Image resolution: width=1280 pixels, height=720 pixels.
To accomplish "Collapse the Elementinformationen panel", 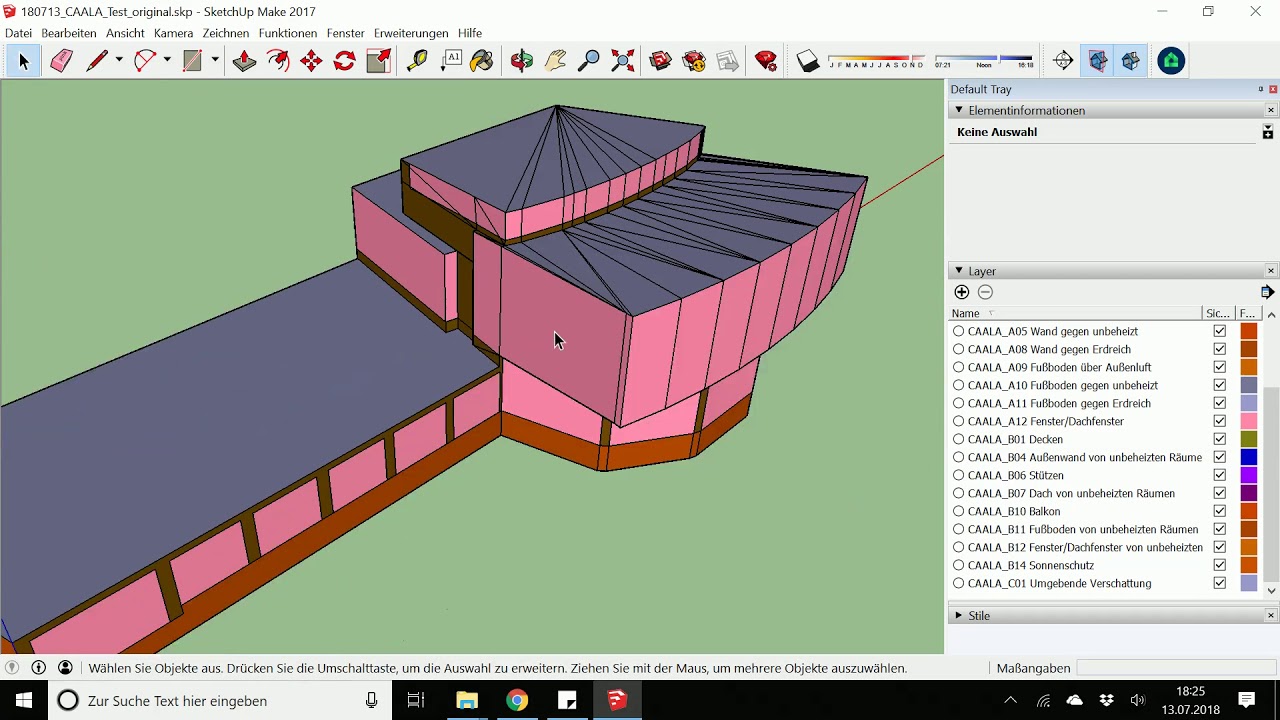I will tap(959, 110).
